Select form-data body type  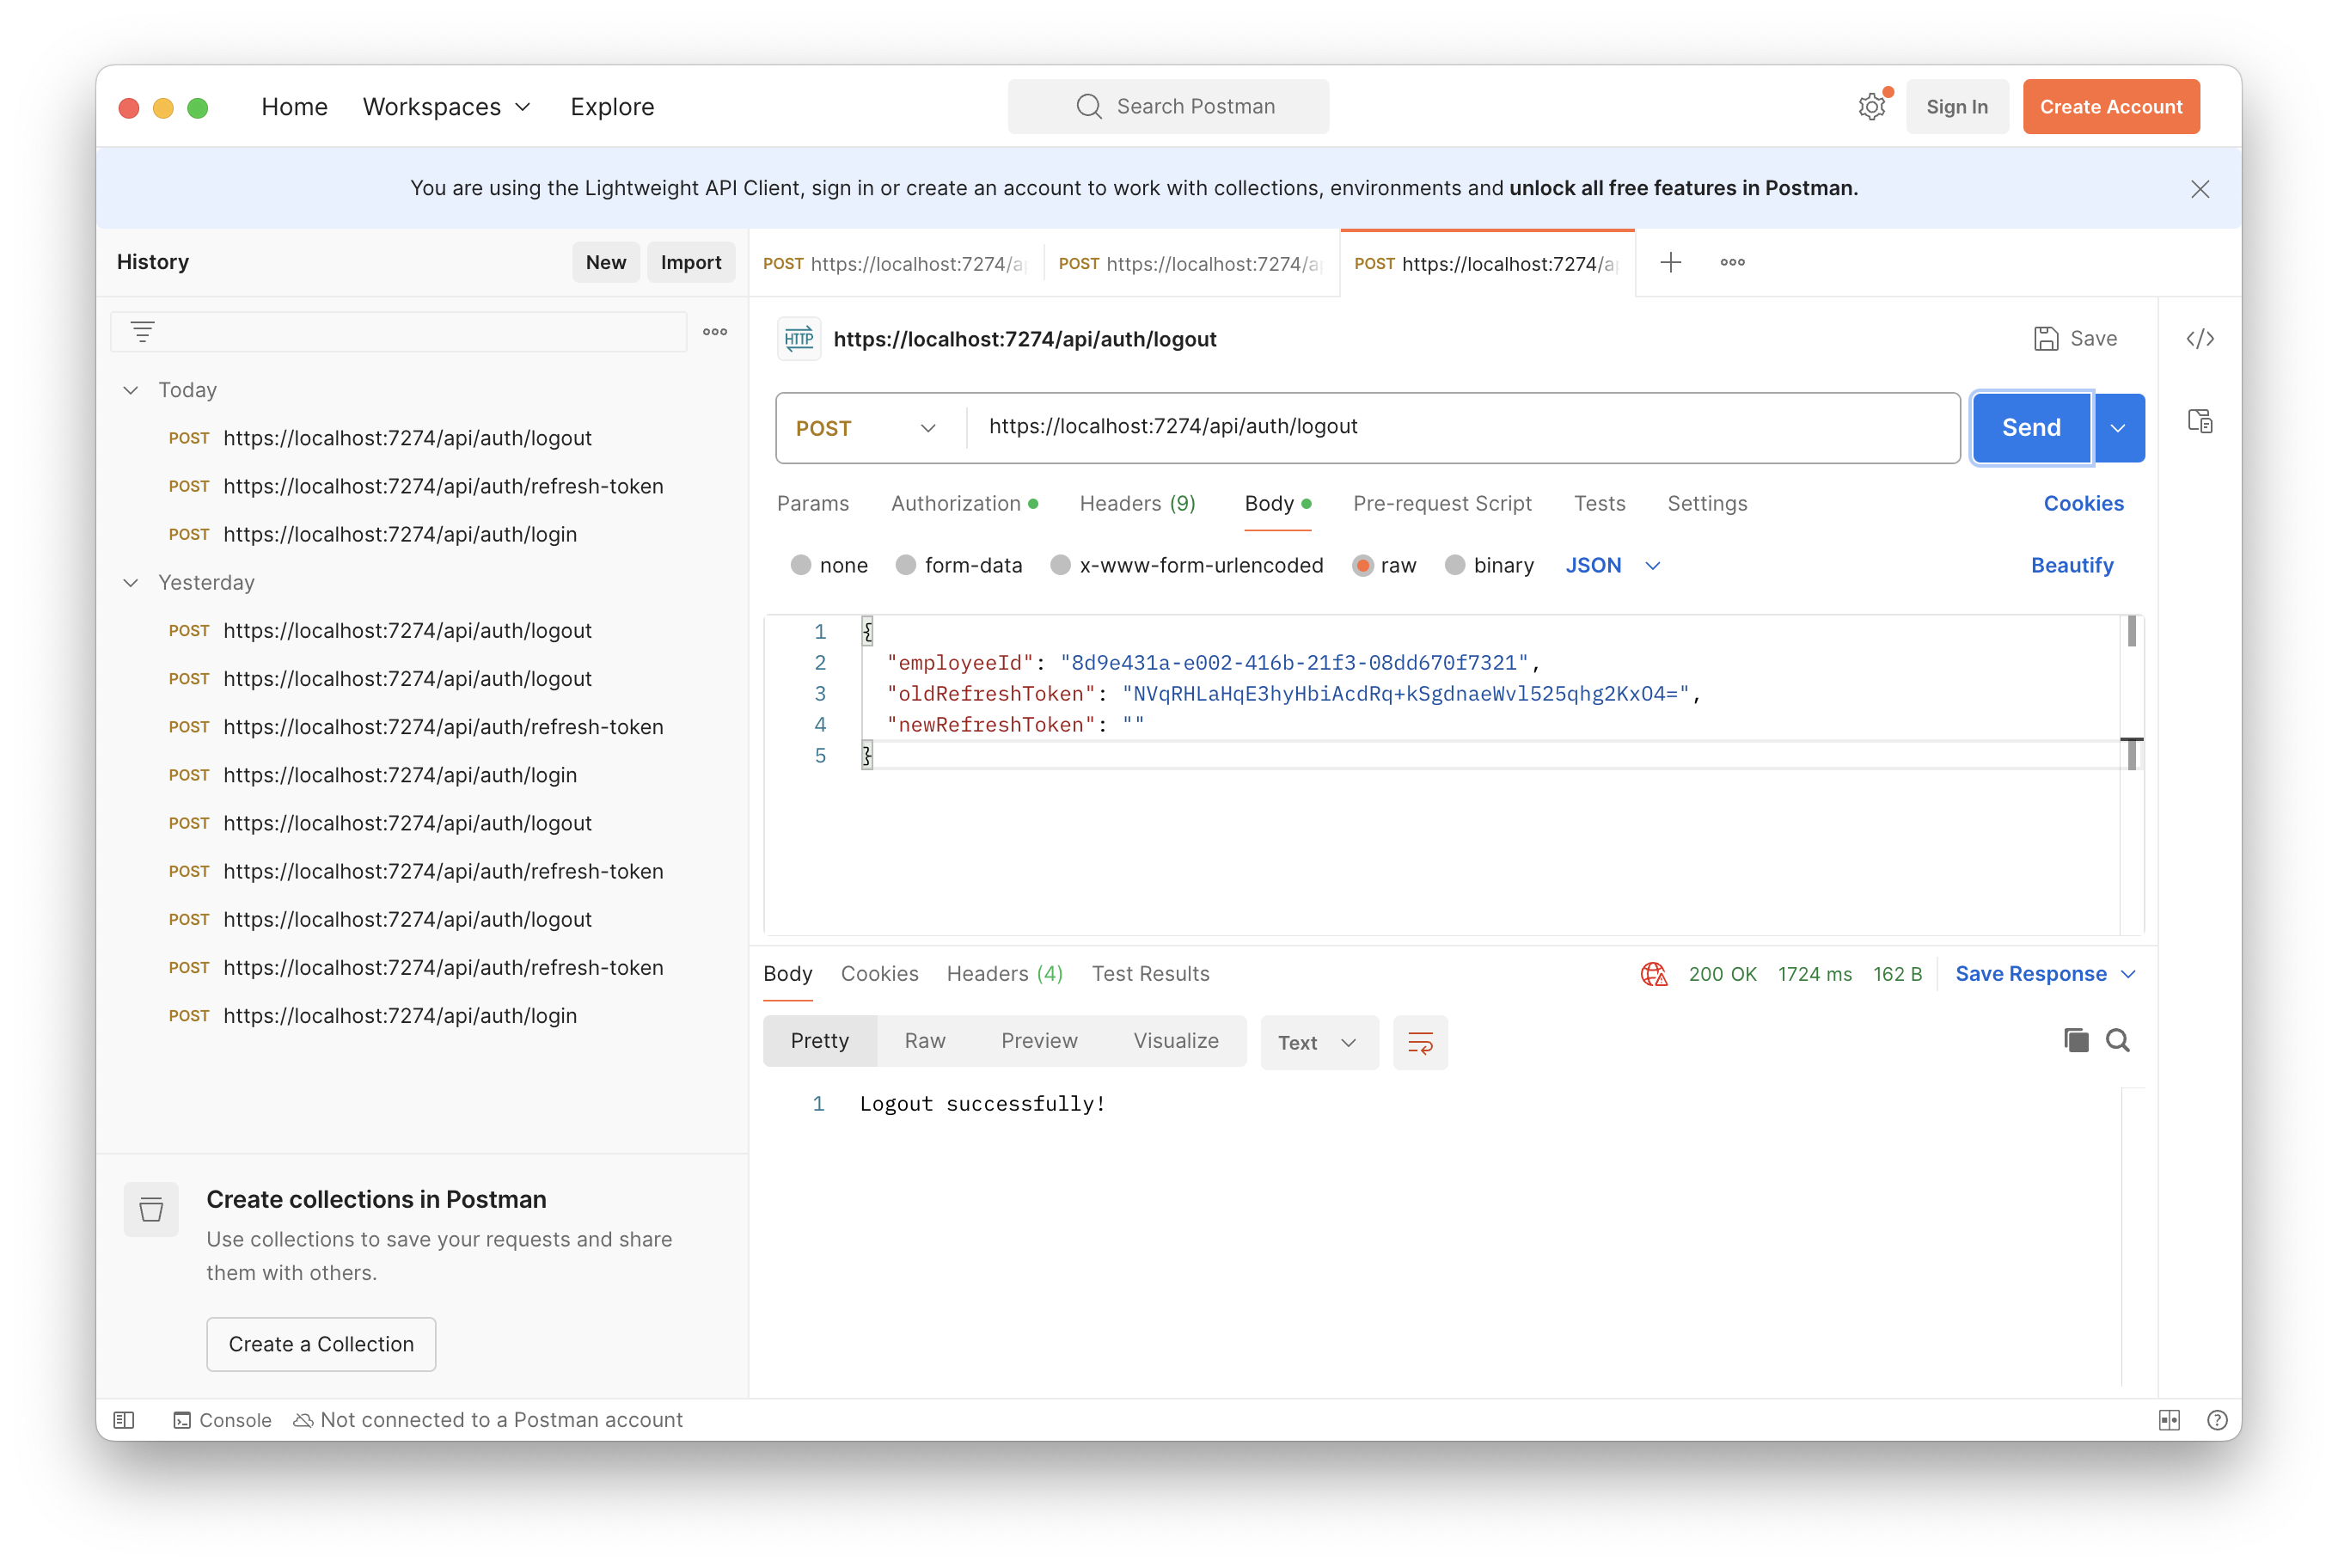click(x=905, y=566)
